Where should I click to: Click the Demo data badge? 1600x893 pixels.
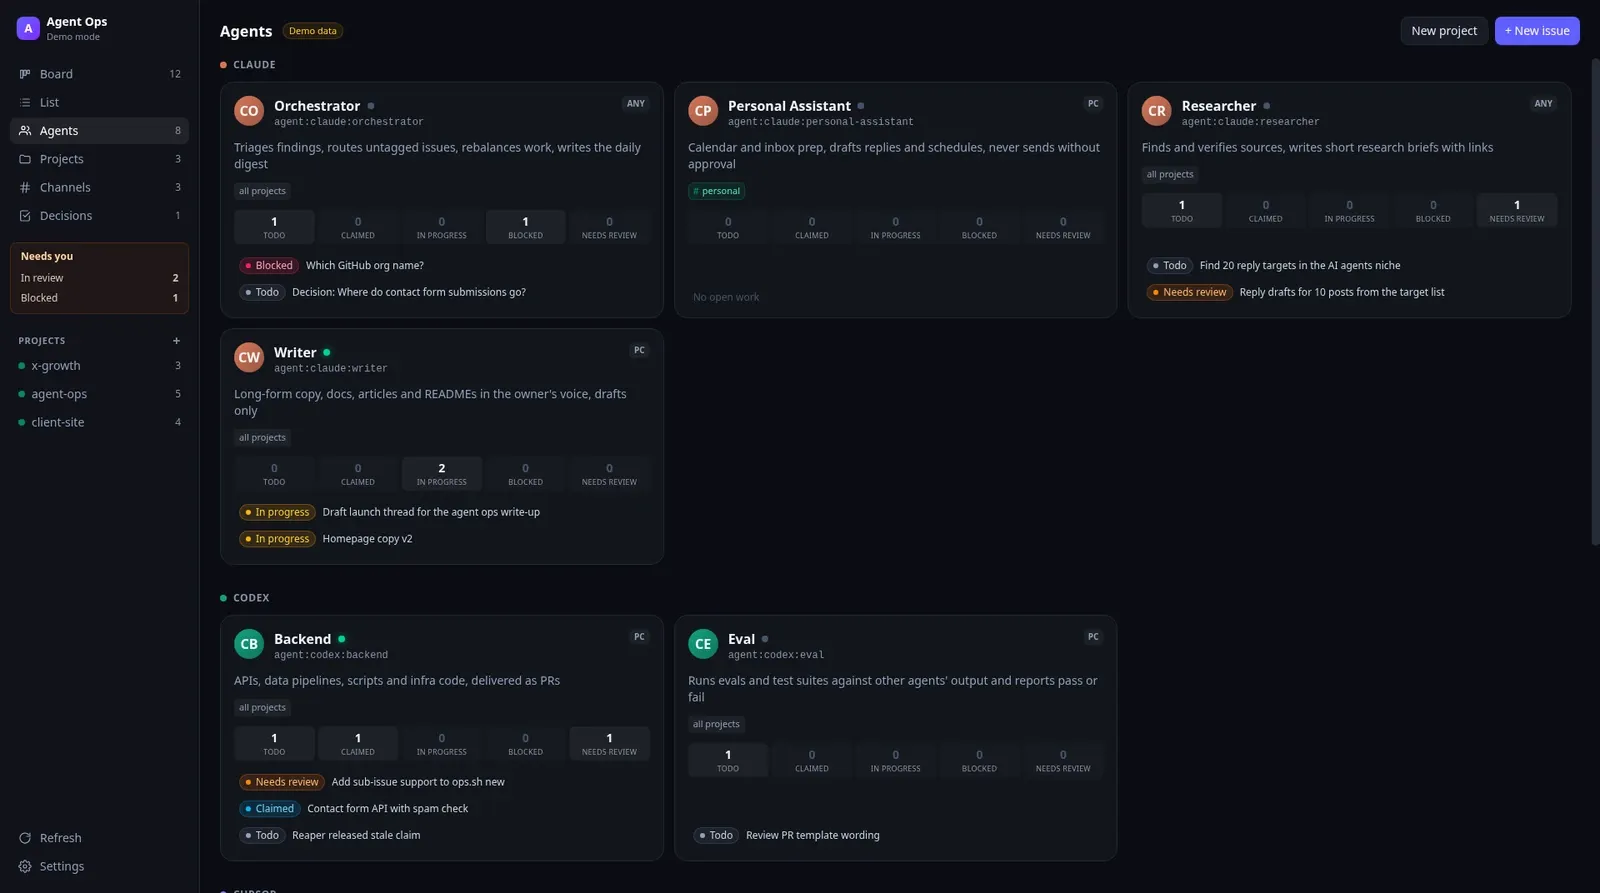click(x=313, y=31)
